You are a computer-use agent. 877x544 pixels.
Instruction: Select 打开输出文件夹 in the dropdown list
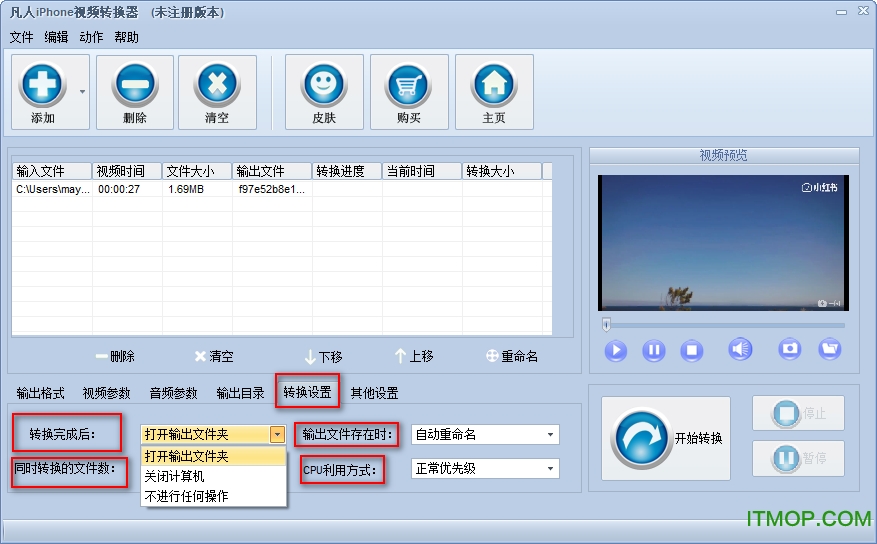(x=213, y=456)
